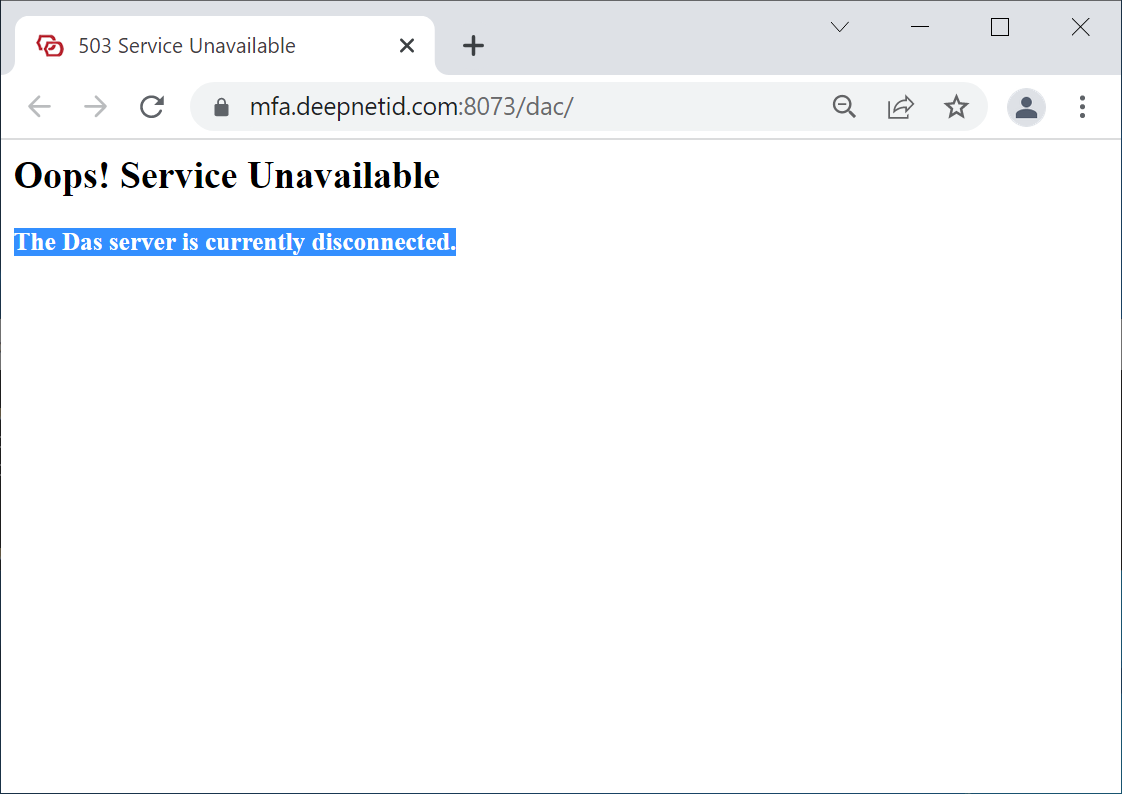Expand the tab search chevron
Screen dimensions: 1122x794
840,28
